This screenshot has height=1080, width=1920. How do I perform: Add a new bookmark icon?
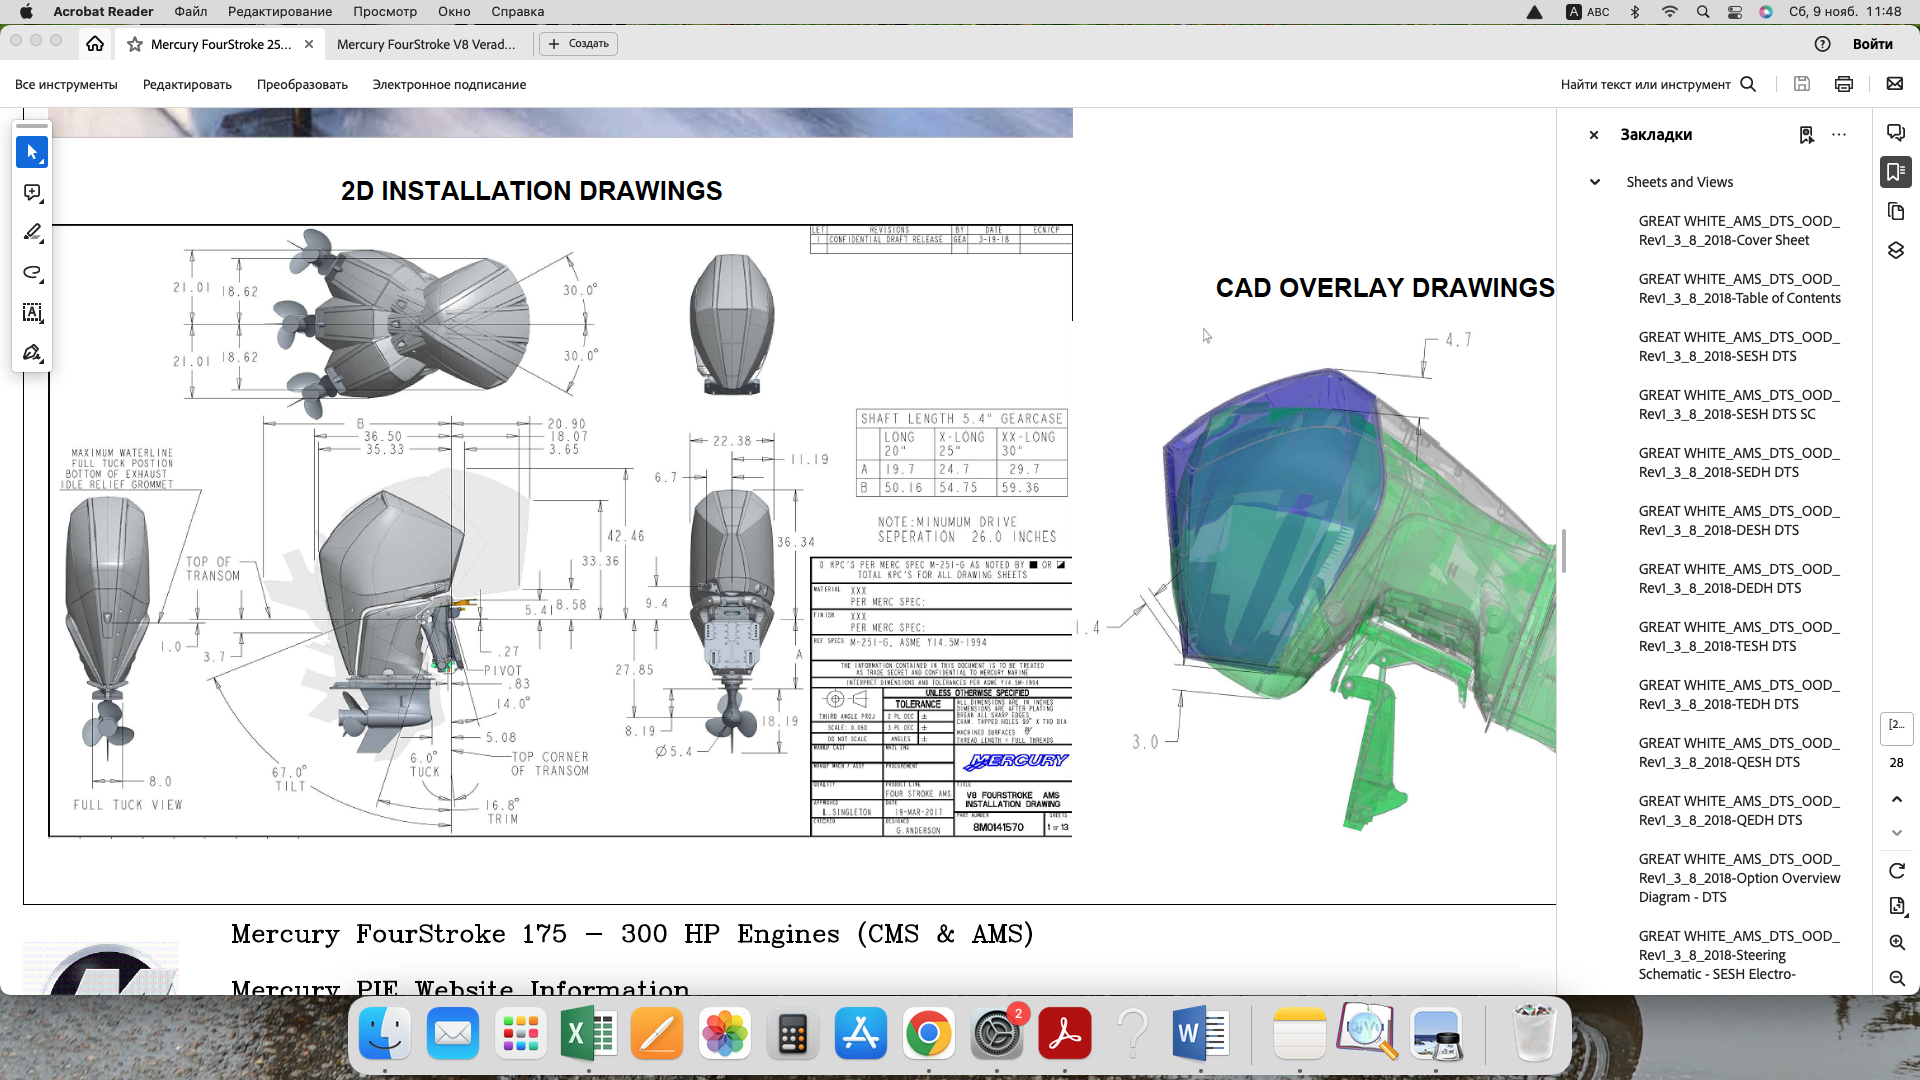point(1806,135)
